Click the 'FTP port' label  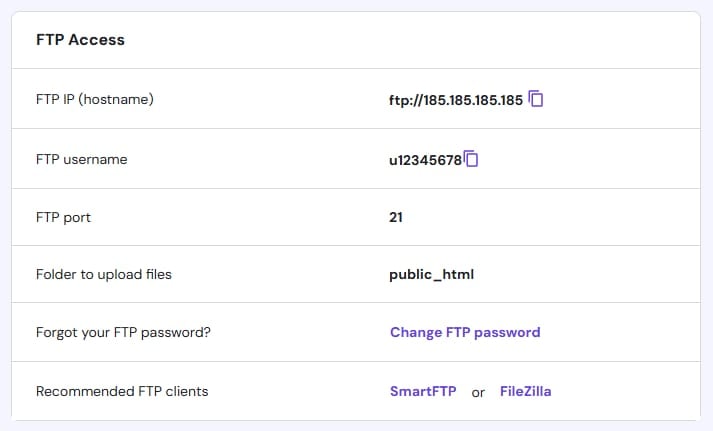coord(63,217)
